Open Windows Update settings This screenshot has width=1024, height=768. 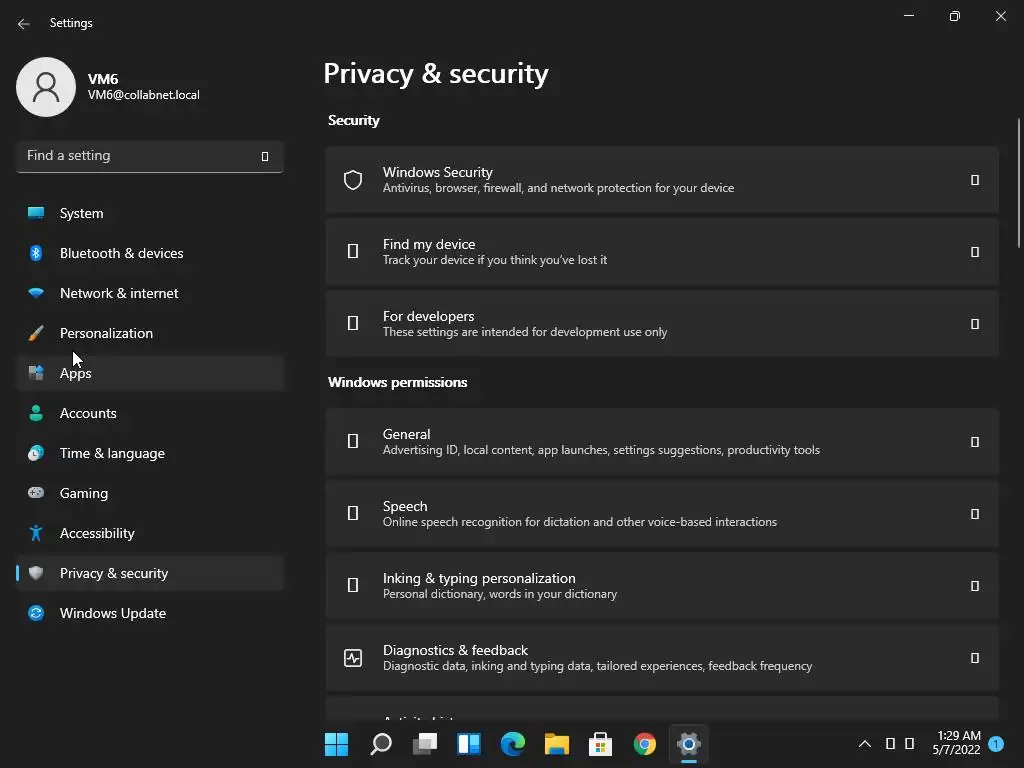150,613
